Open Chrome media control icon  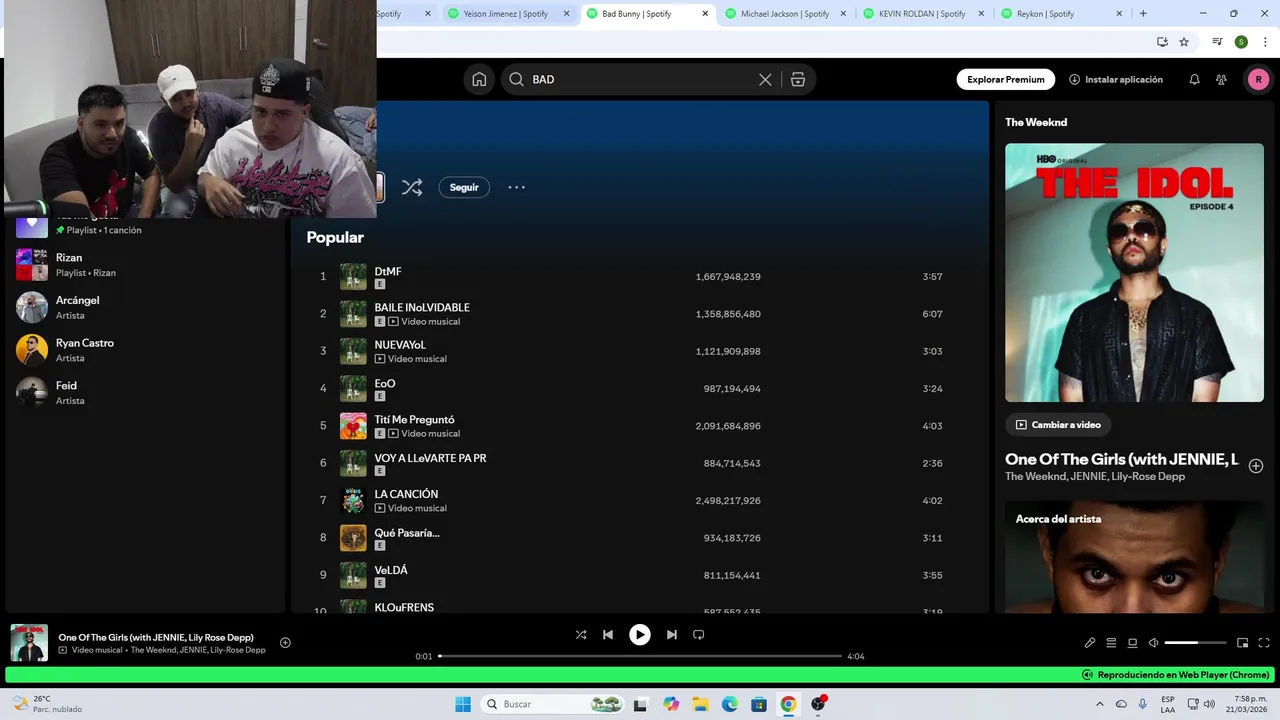(x=1217, y=42)
